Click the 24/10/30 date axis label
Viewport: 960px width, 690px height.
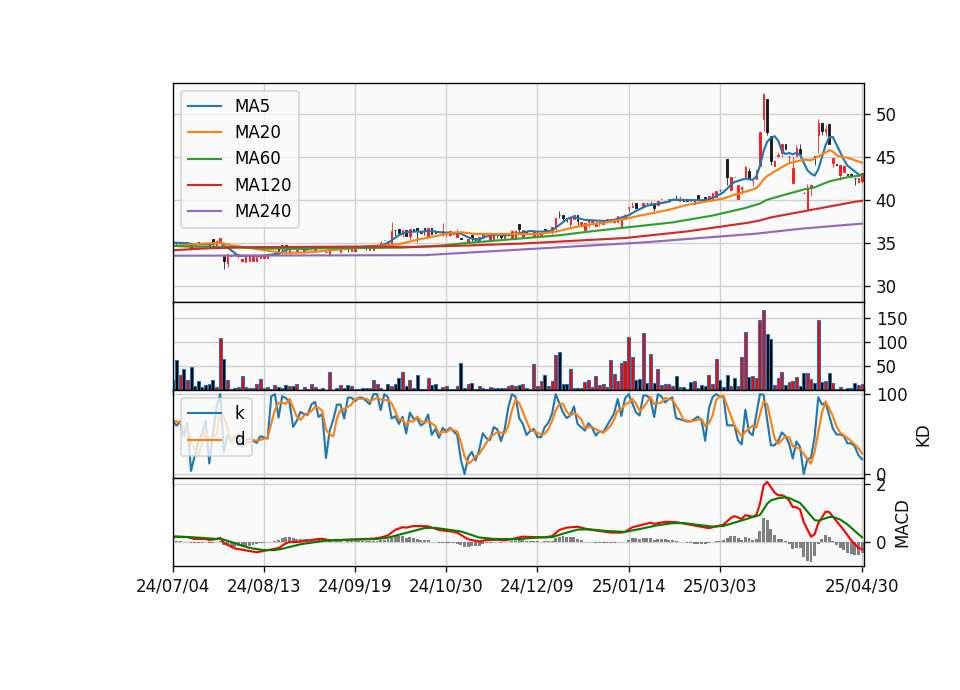coord(446,586)
